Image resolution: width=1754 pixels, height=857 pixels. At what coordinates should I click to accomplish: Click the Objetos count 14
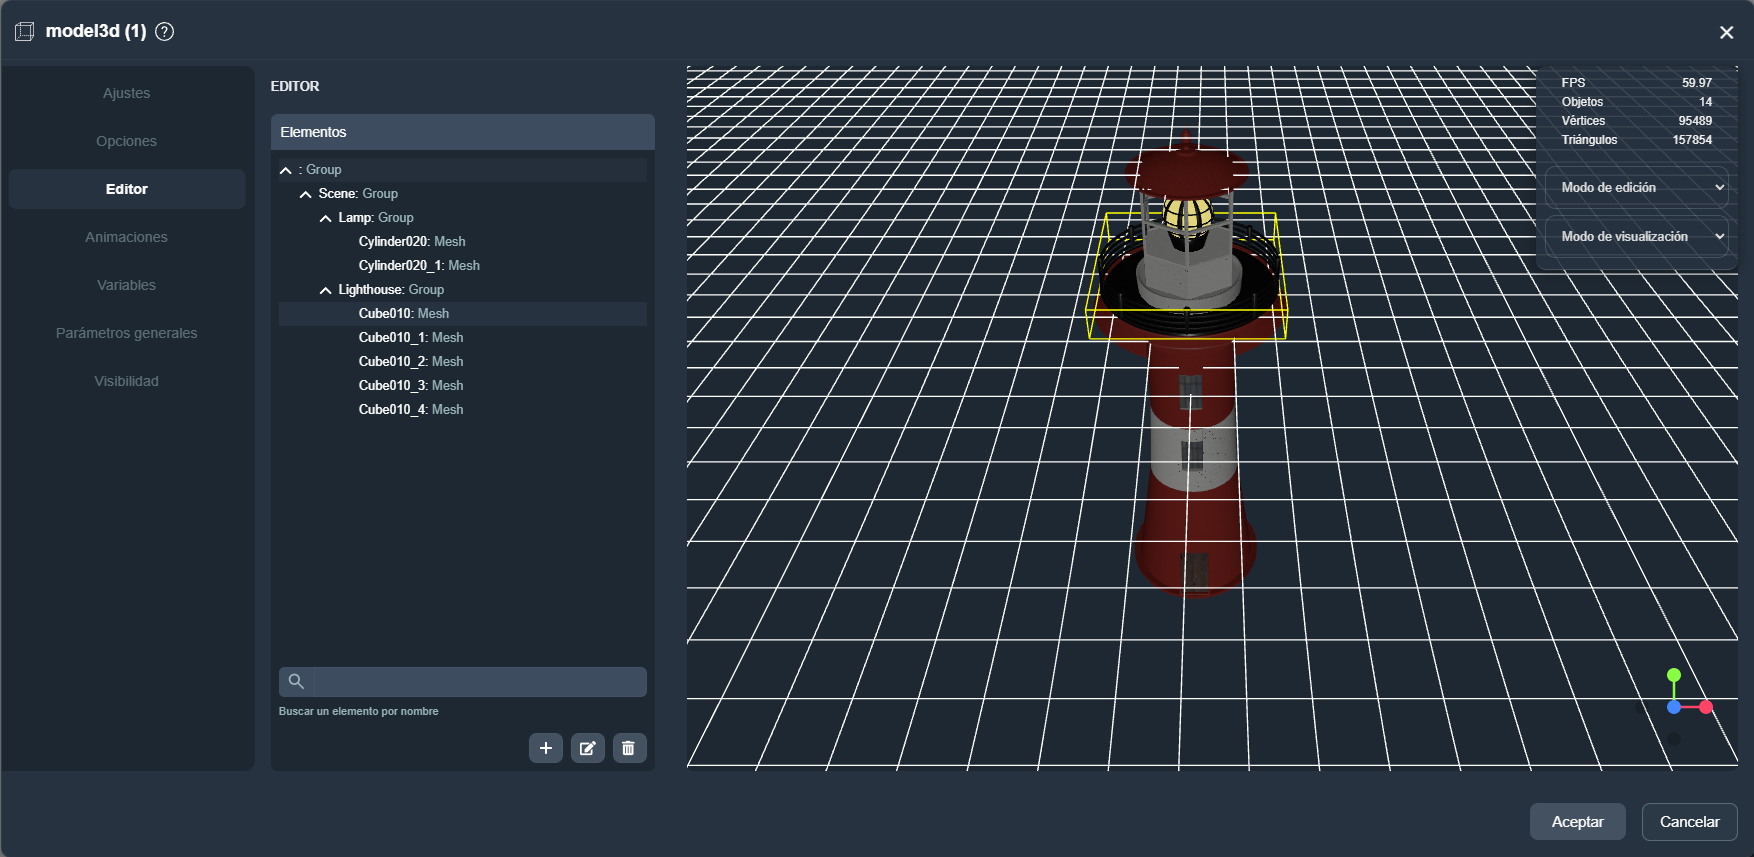(1706, 102)
